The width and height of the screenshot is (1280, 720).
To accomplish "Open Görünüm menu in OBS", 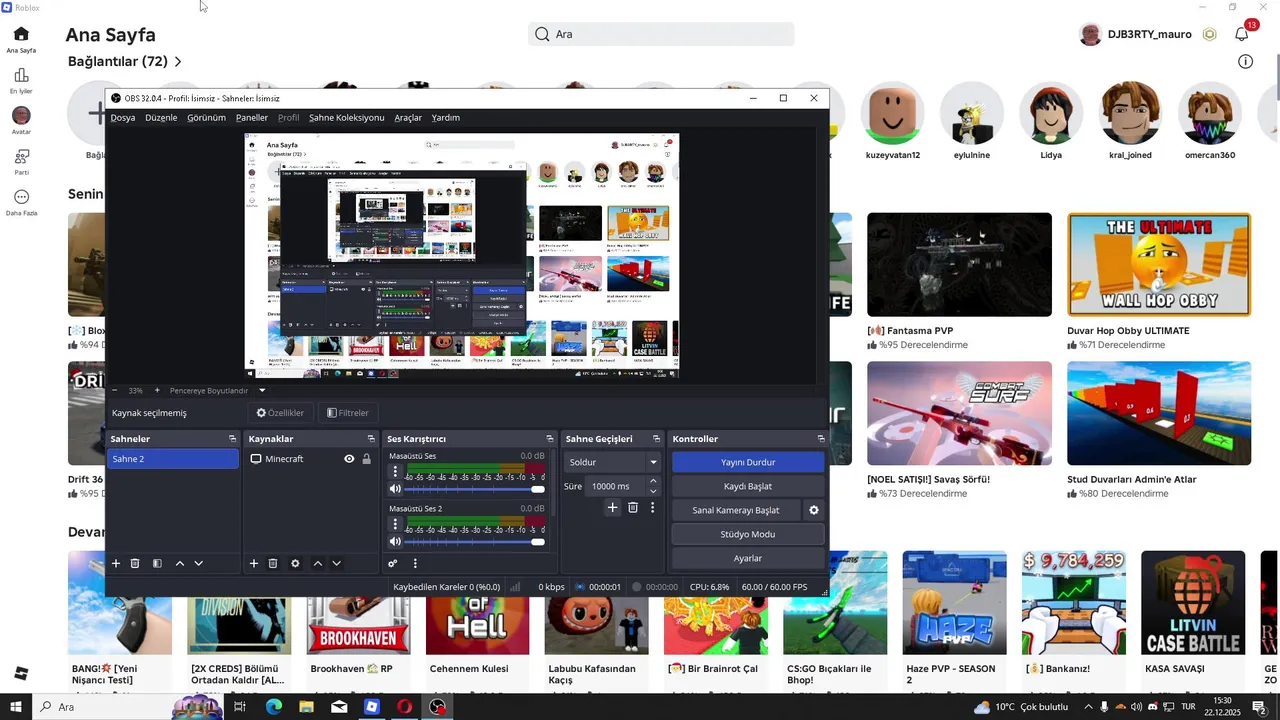I will pos(206,117).
